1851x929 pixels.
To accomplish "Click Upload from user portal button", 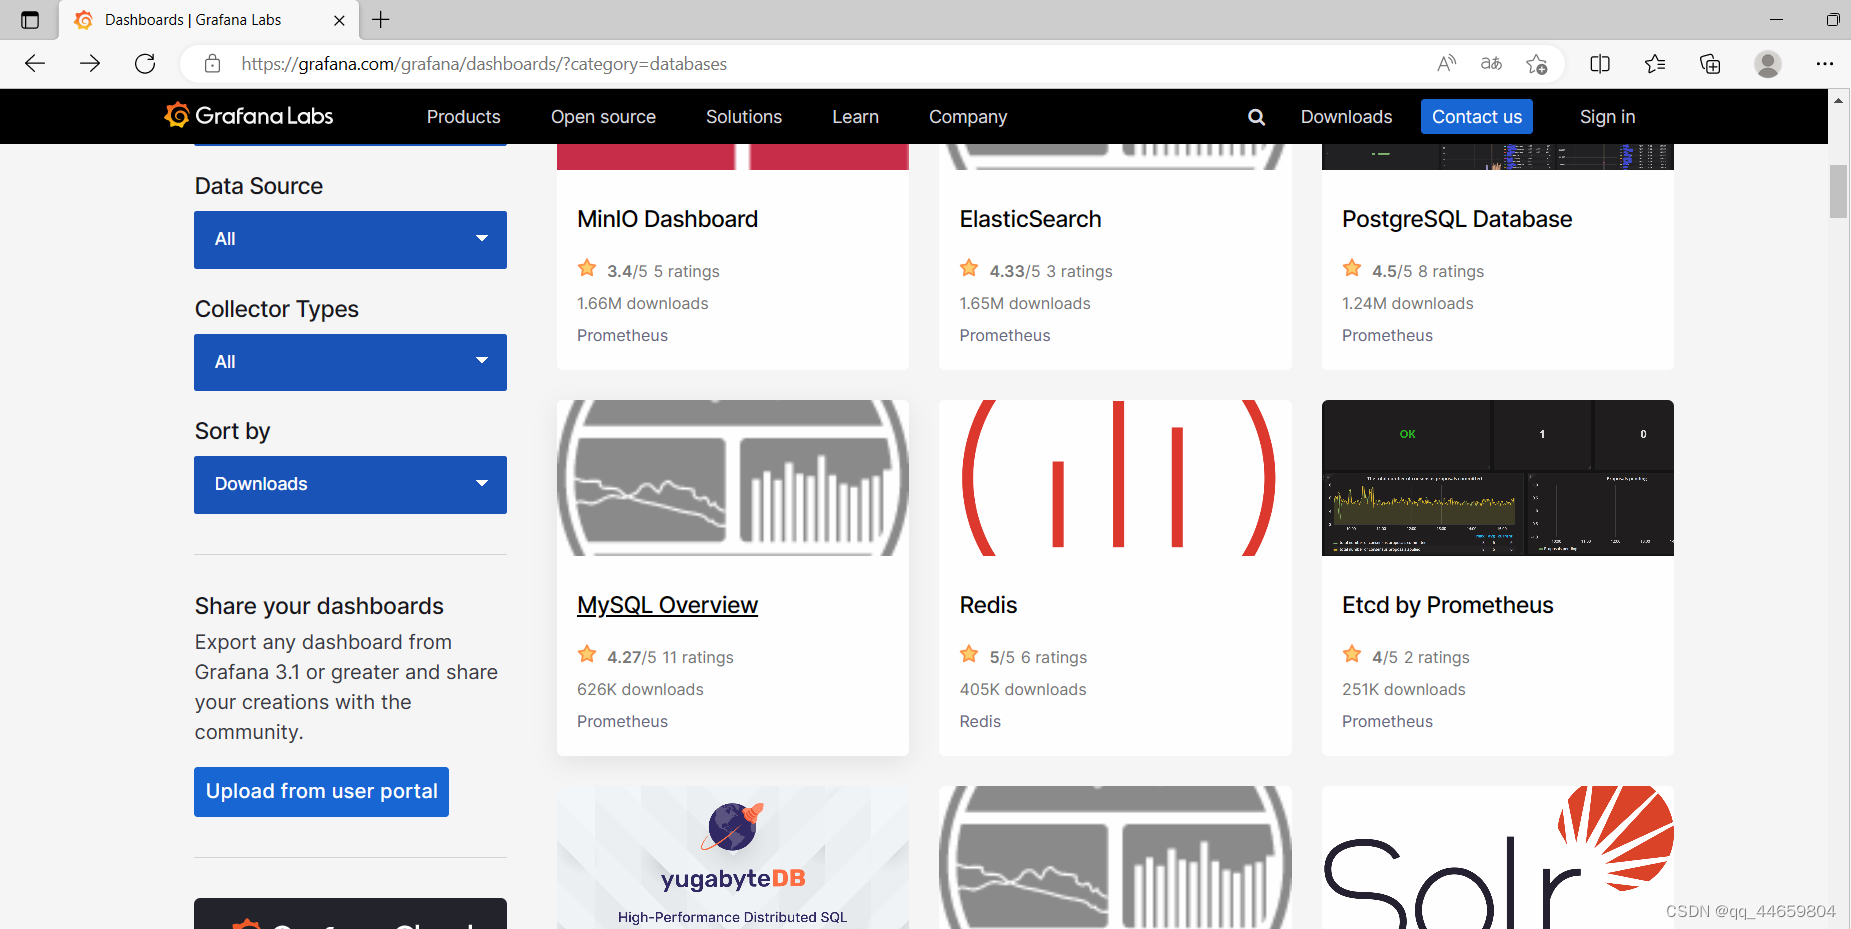I will [321, 792].
